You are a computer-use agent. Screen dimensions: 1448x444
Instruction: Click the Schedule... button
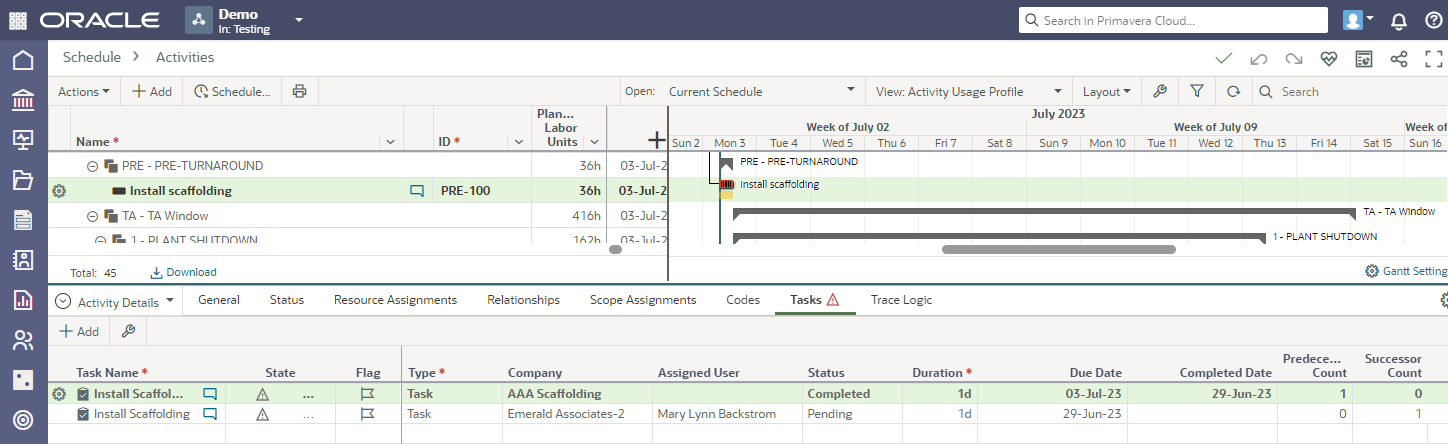coord(232,91)
